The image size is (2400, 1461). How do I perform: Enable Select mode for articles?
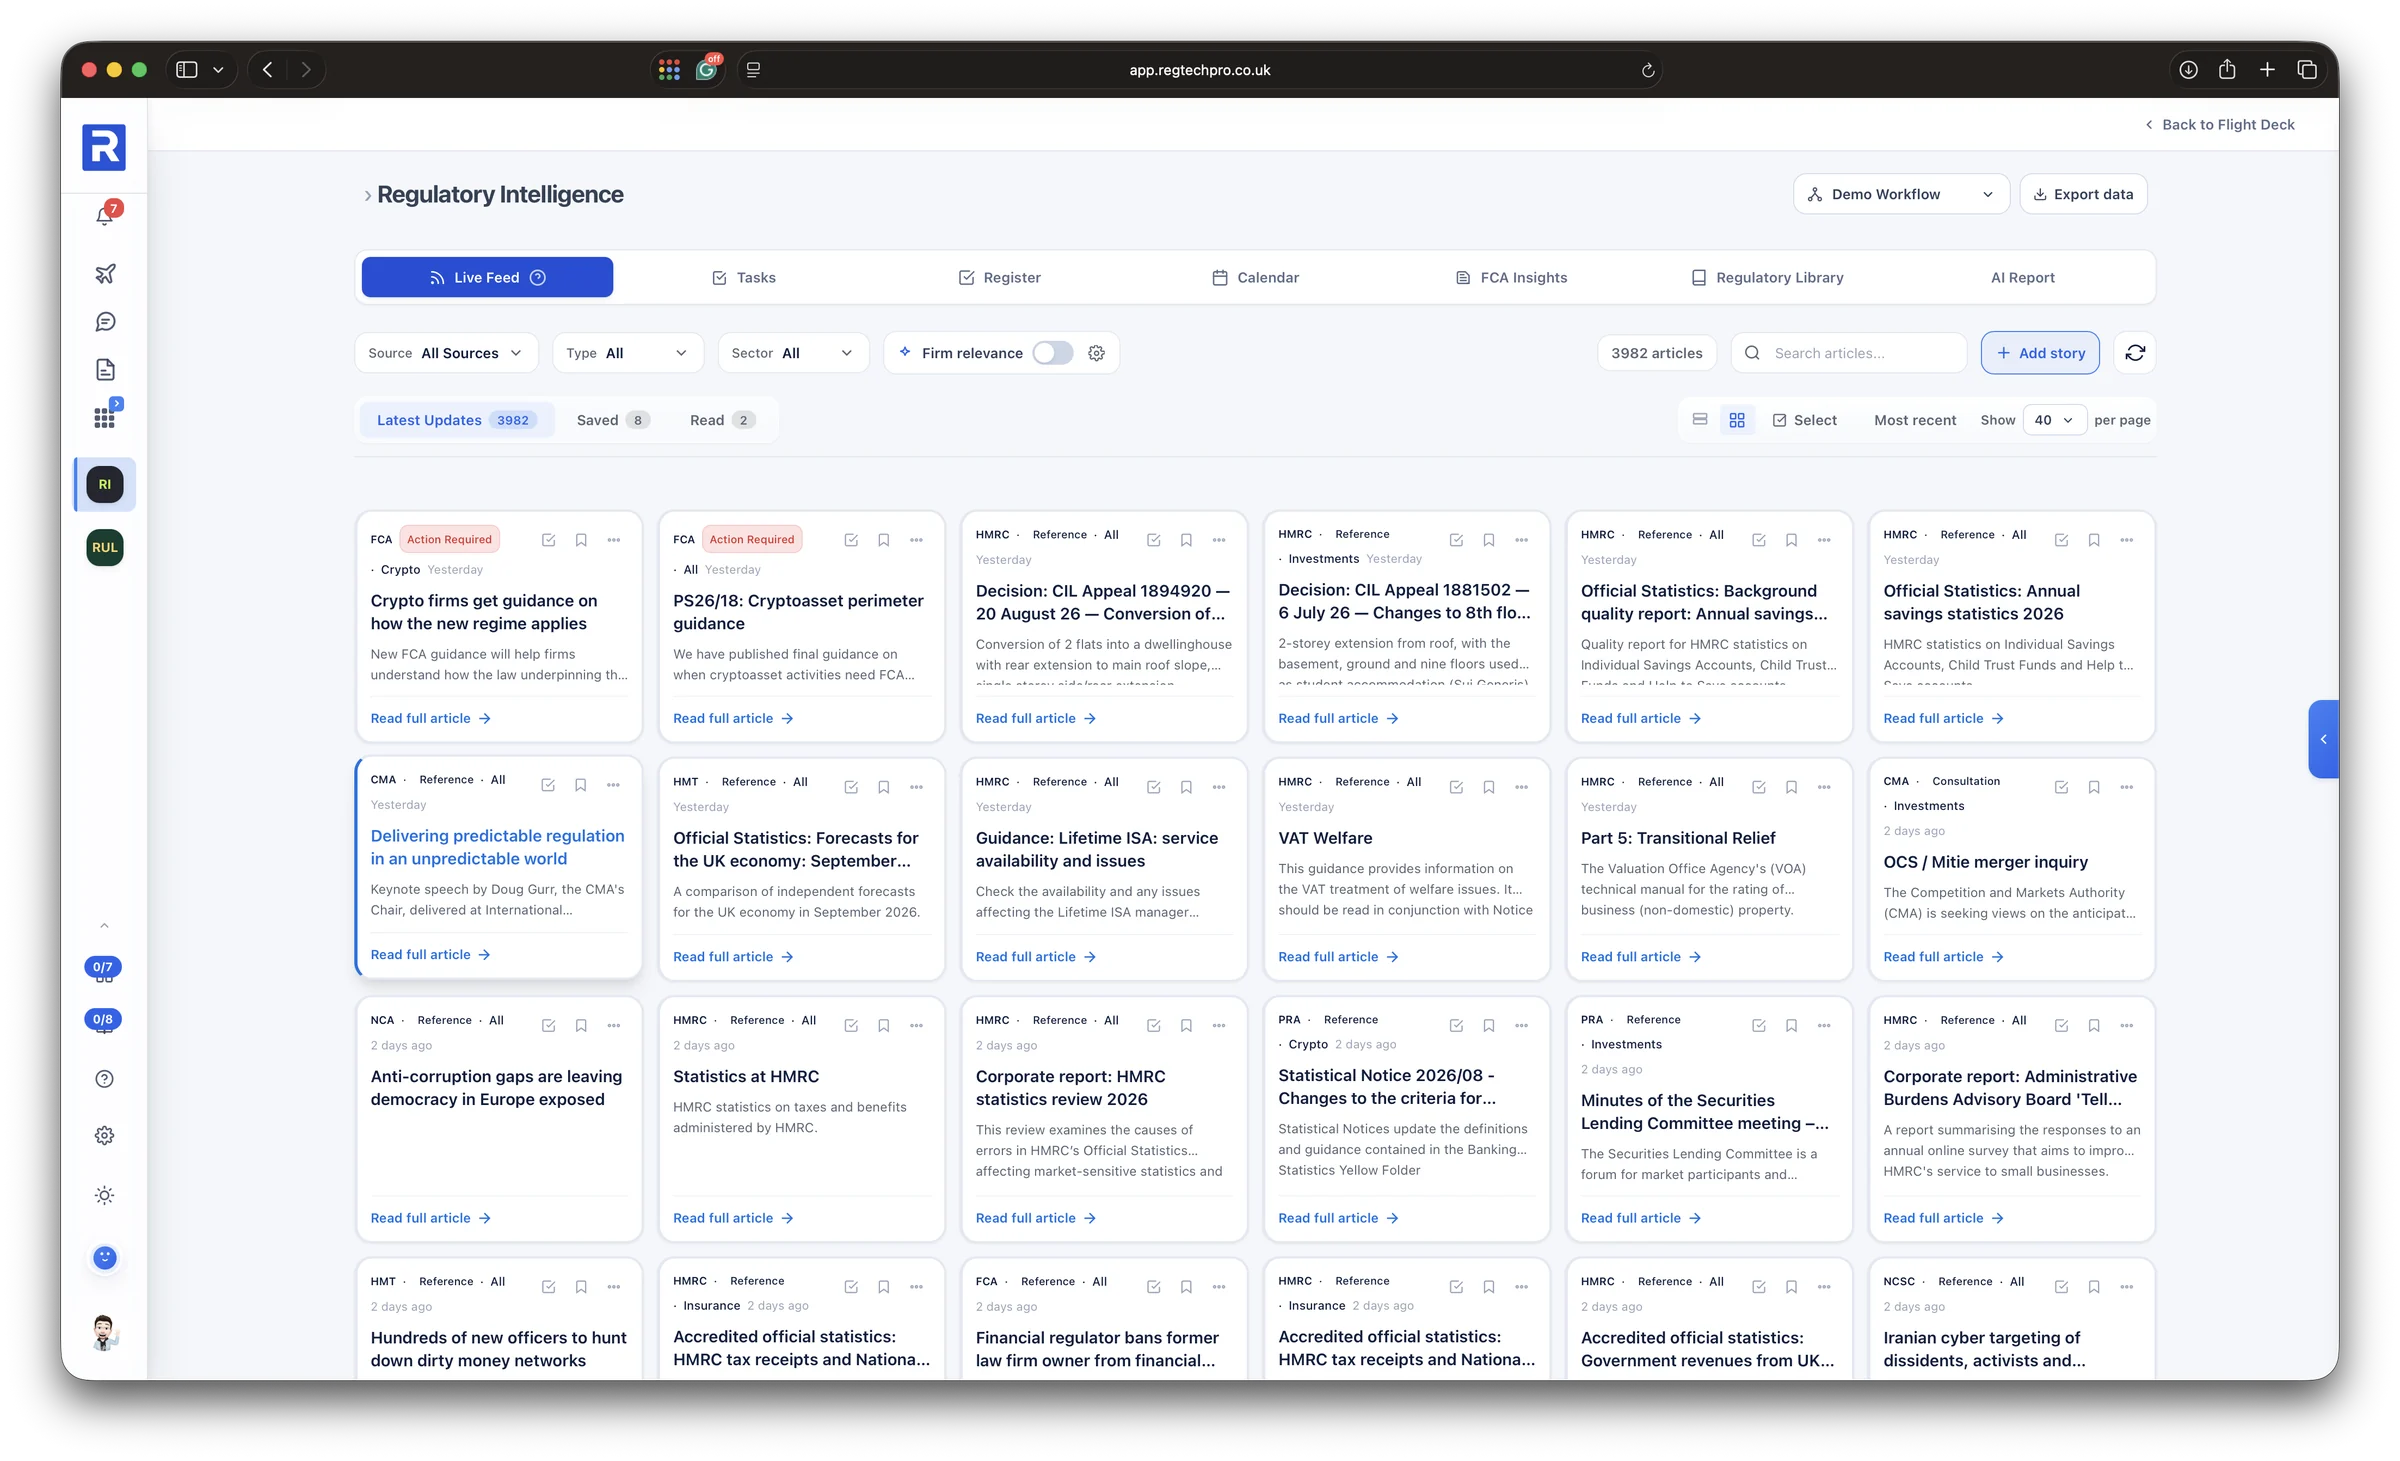click(1805, 420)
